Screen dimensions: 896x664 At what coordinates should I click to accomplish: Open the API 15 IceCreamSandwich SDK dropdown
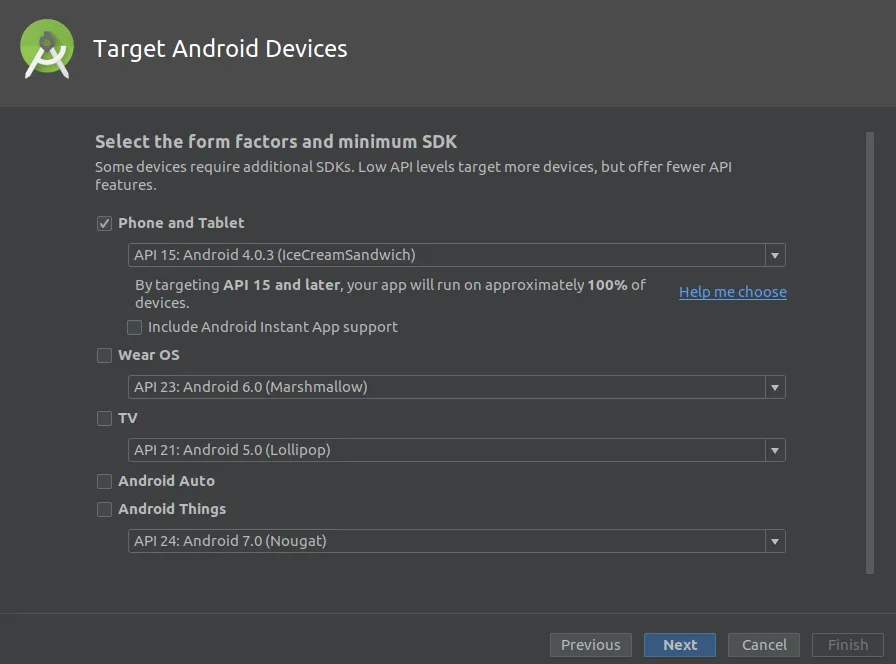click(457, 255)
